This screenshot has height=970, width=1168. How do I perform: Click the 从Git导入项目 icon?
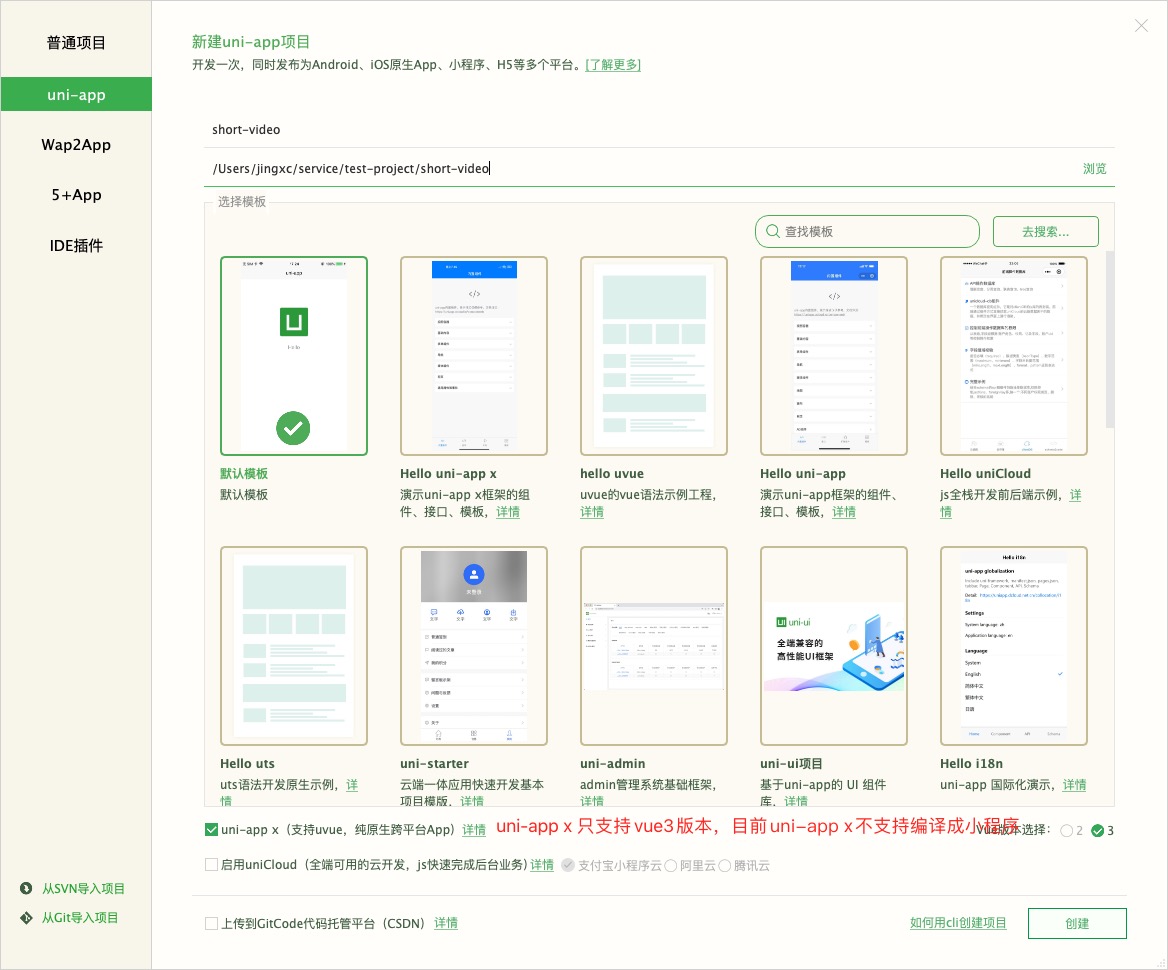click(x=26, y=918)
